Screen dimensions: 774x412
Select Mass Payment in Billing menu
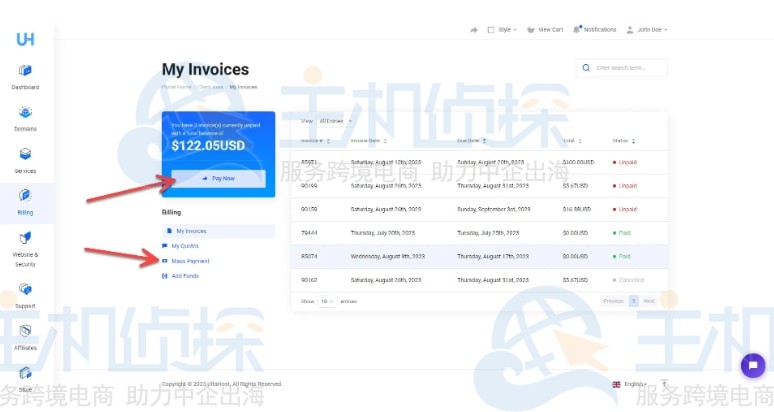click(x=186, y=261)
